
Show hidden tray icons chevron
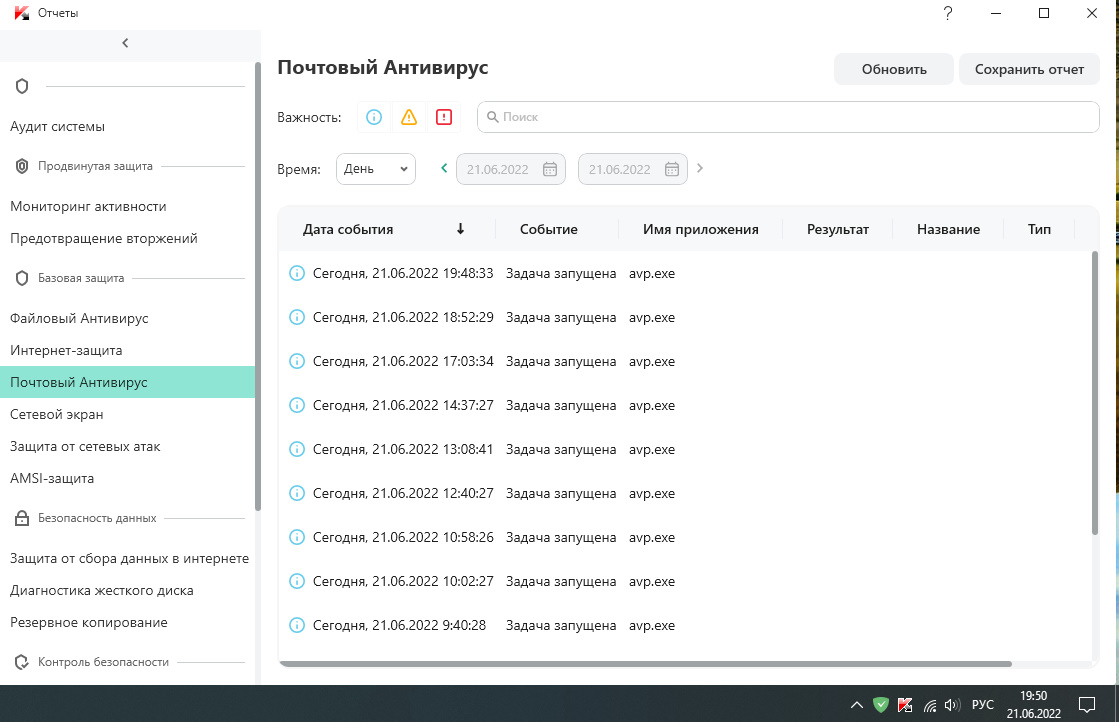tap(856, 706)
